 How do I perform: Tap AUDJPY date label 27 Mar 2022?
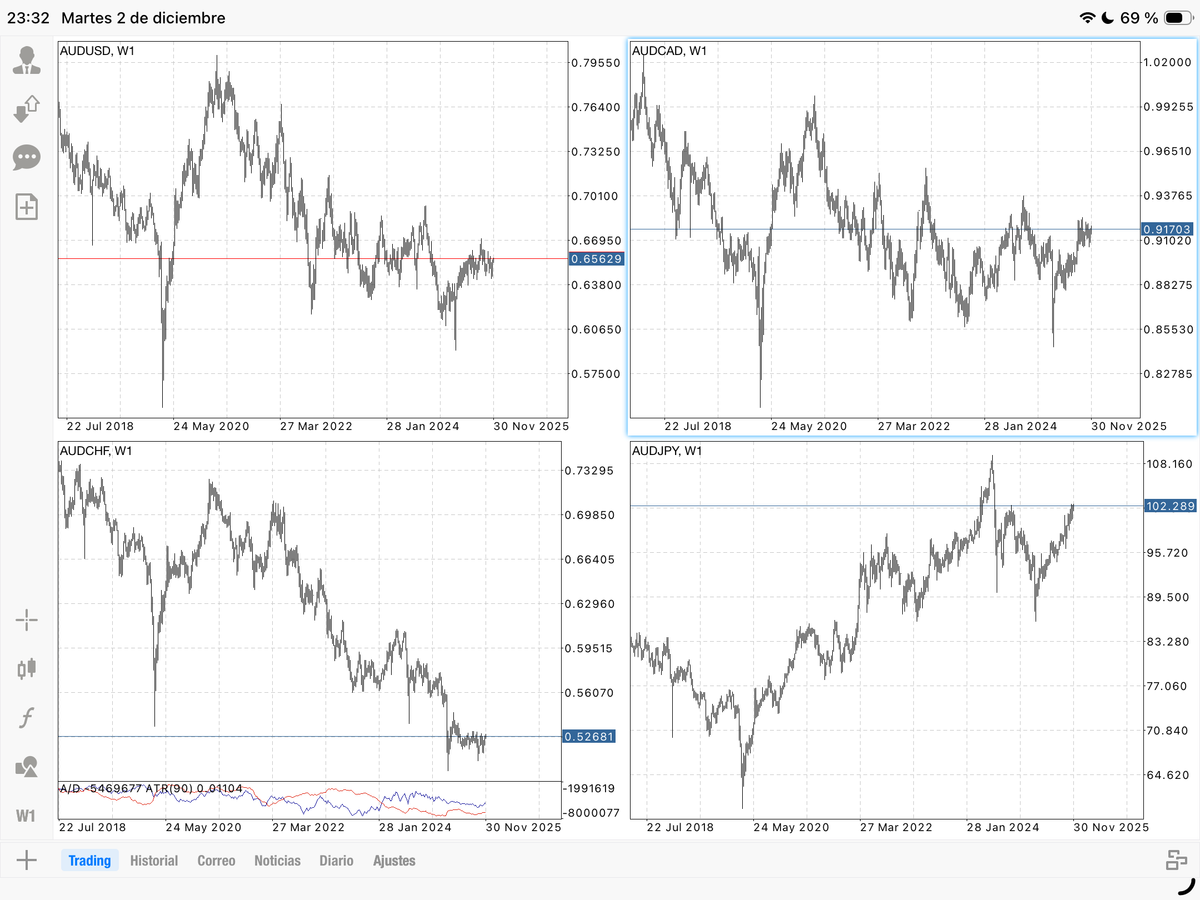click(896, 827)
